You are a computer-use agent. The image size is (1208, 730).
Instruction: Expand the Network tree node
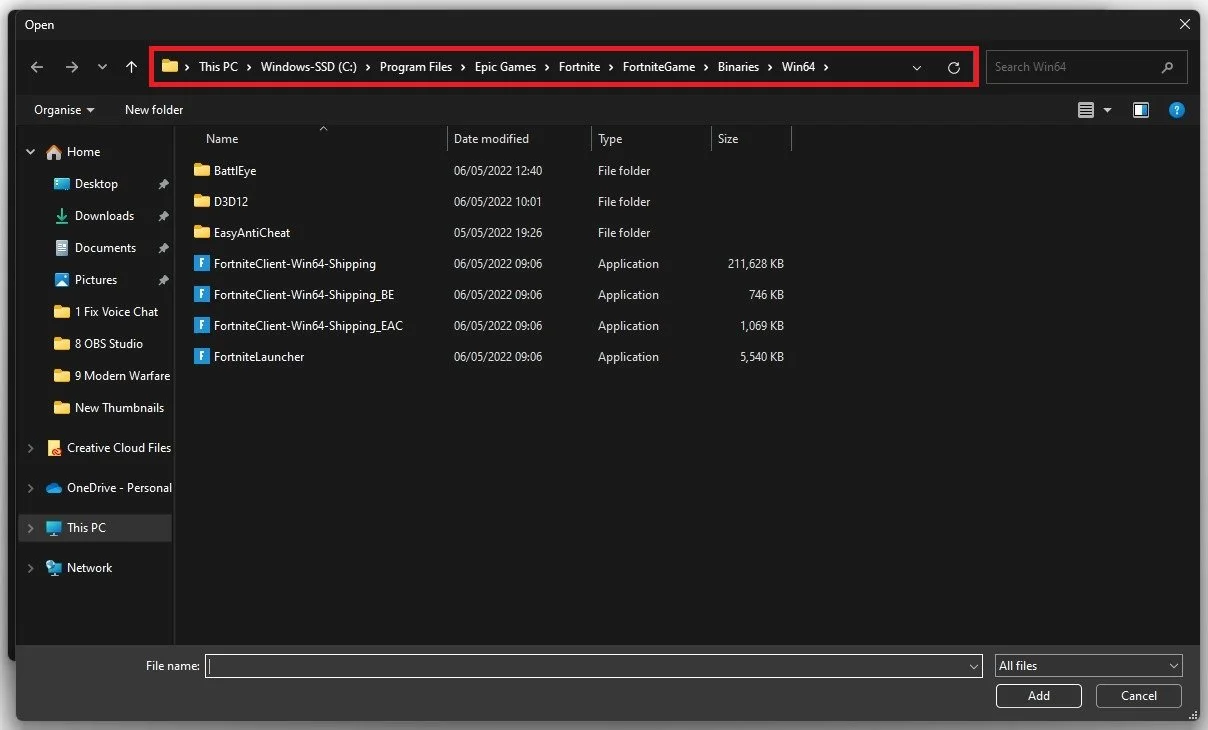30,568
